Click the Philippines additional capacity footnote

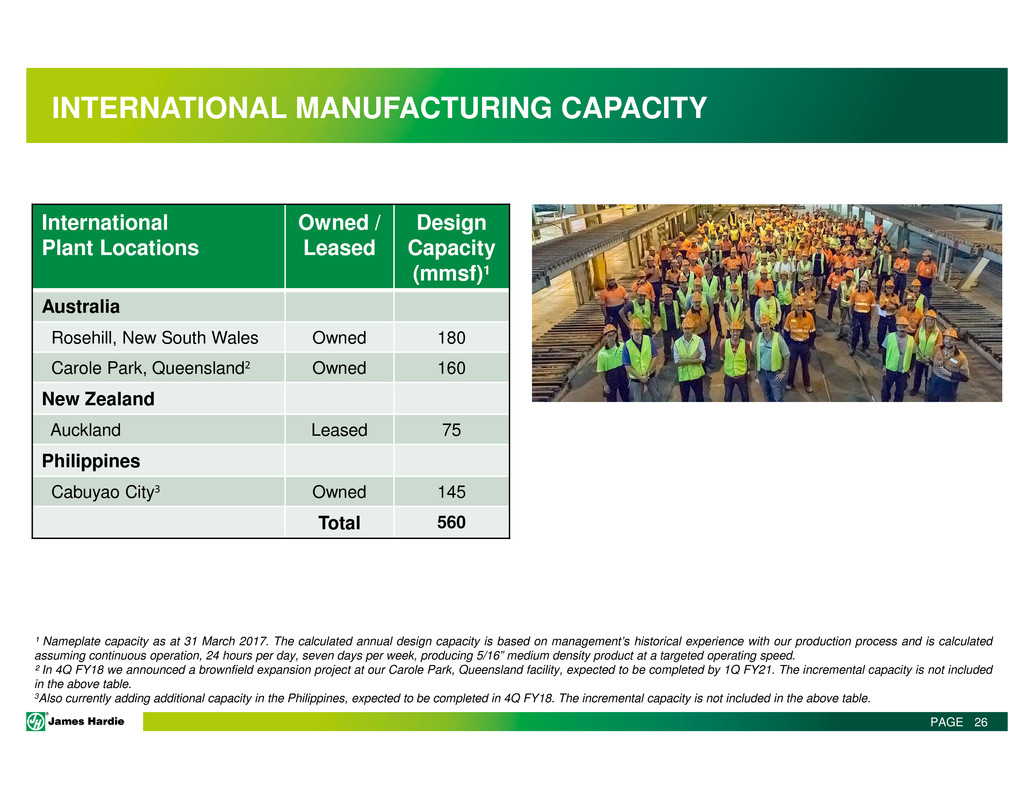(452, 699)
